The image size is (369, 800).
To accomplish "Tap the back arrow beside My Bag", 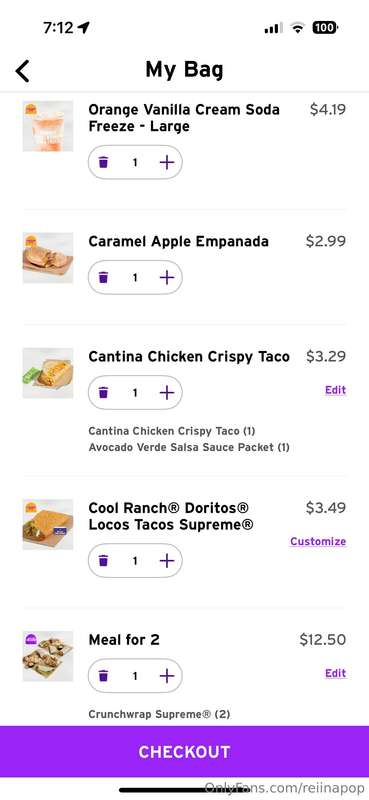I will pos(22,71).
